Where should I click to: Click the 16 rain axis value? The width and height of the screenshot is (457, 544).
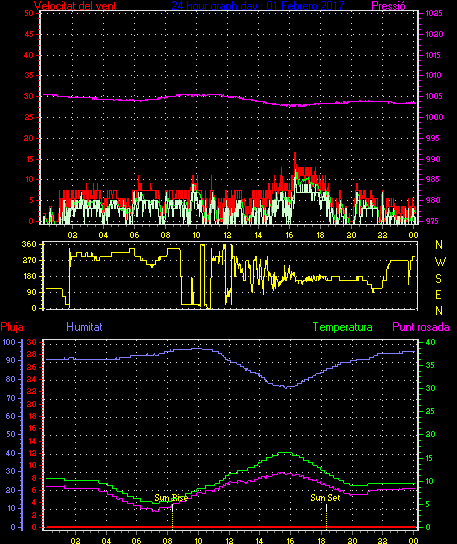click(32, 428)
